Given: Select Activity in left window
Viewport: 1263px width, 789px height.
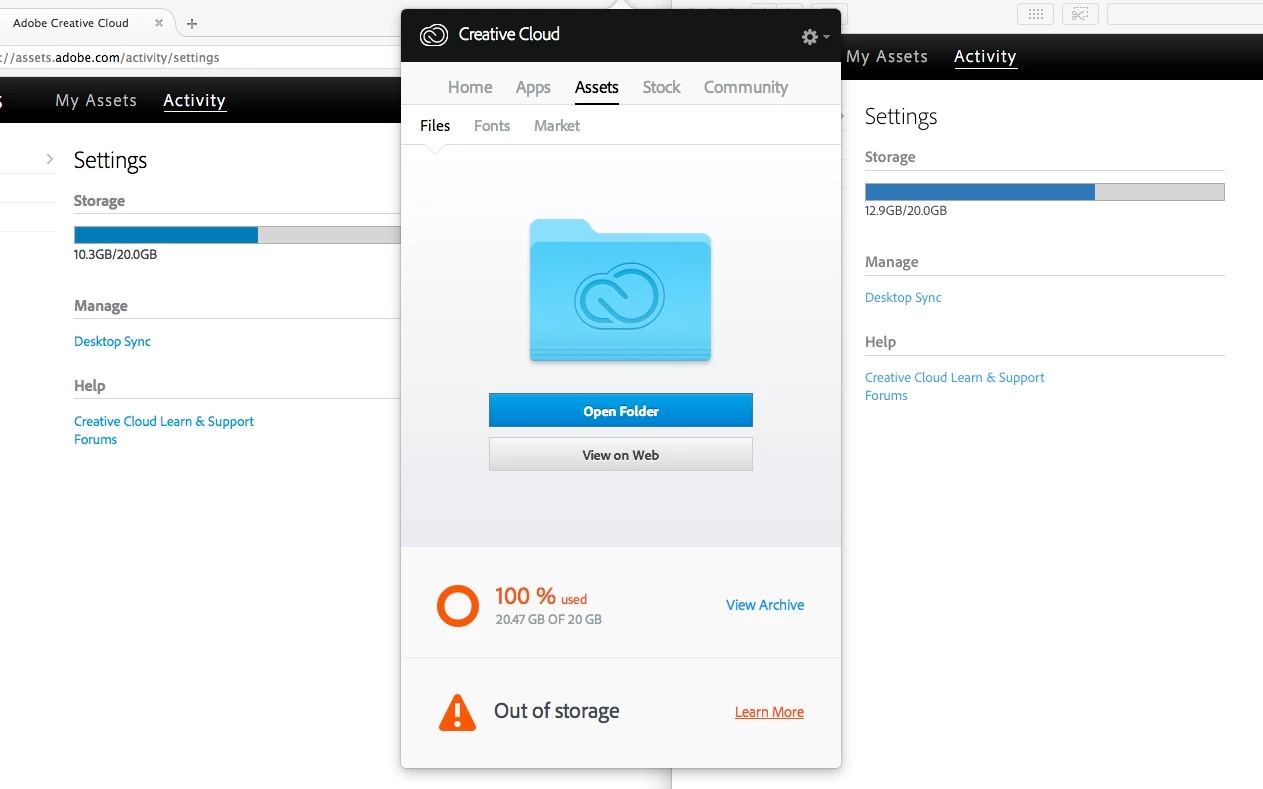Looking at the screenshot, I should coord(195,100).
